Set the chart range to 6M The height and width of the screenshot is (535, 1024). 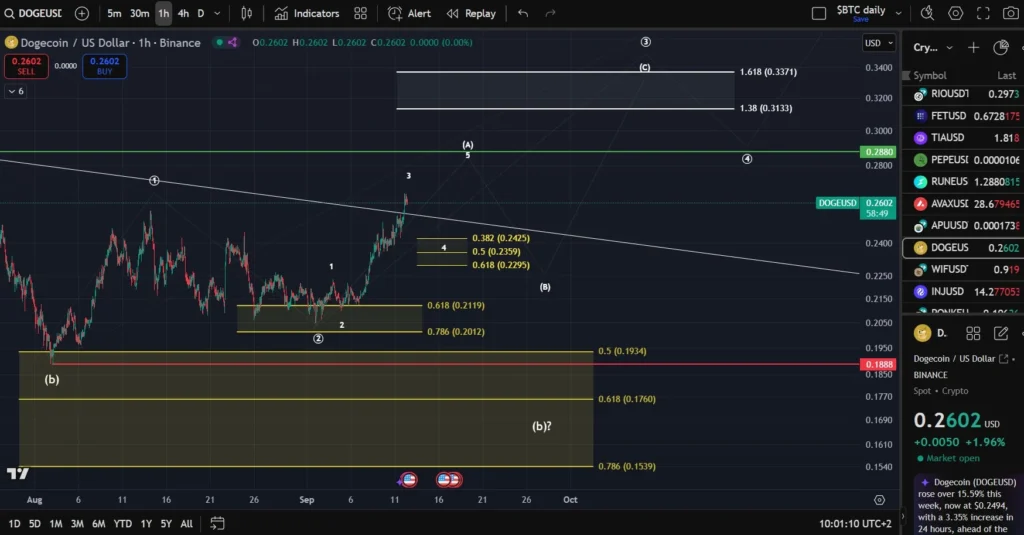(99, 524)
